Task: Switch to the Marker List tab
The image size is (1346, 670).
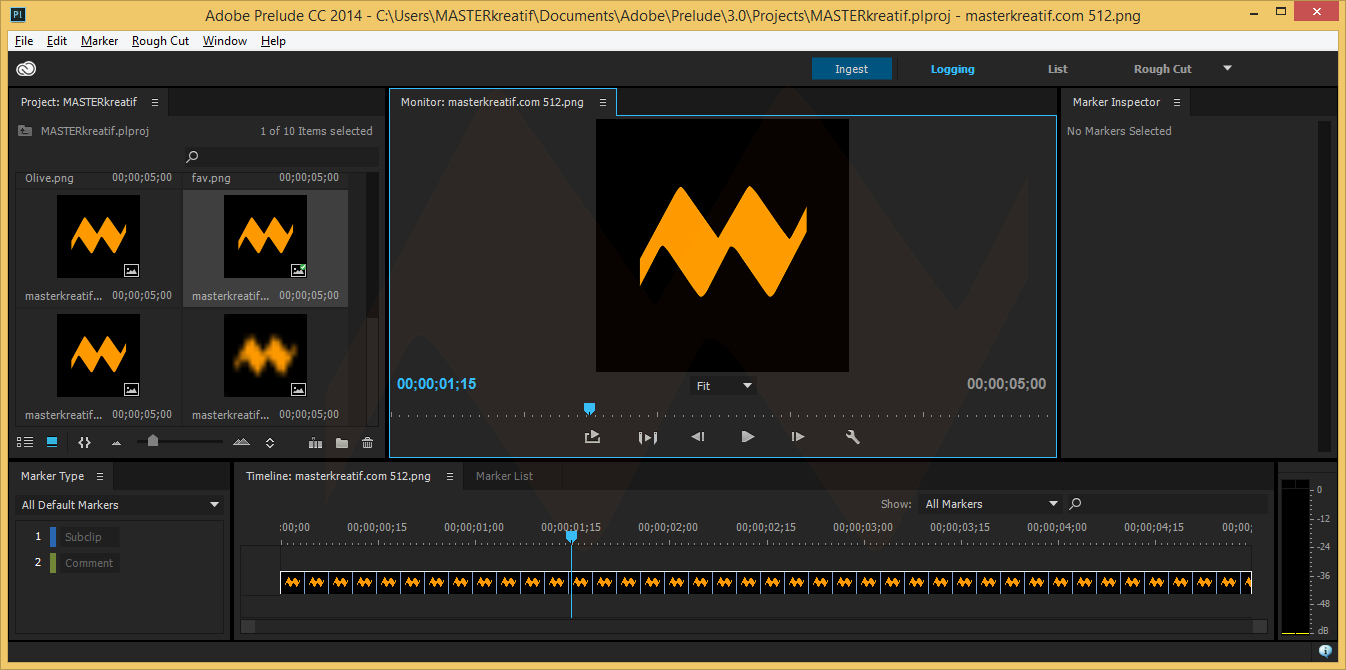Action: (504, 476)
